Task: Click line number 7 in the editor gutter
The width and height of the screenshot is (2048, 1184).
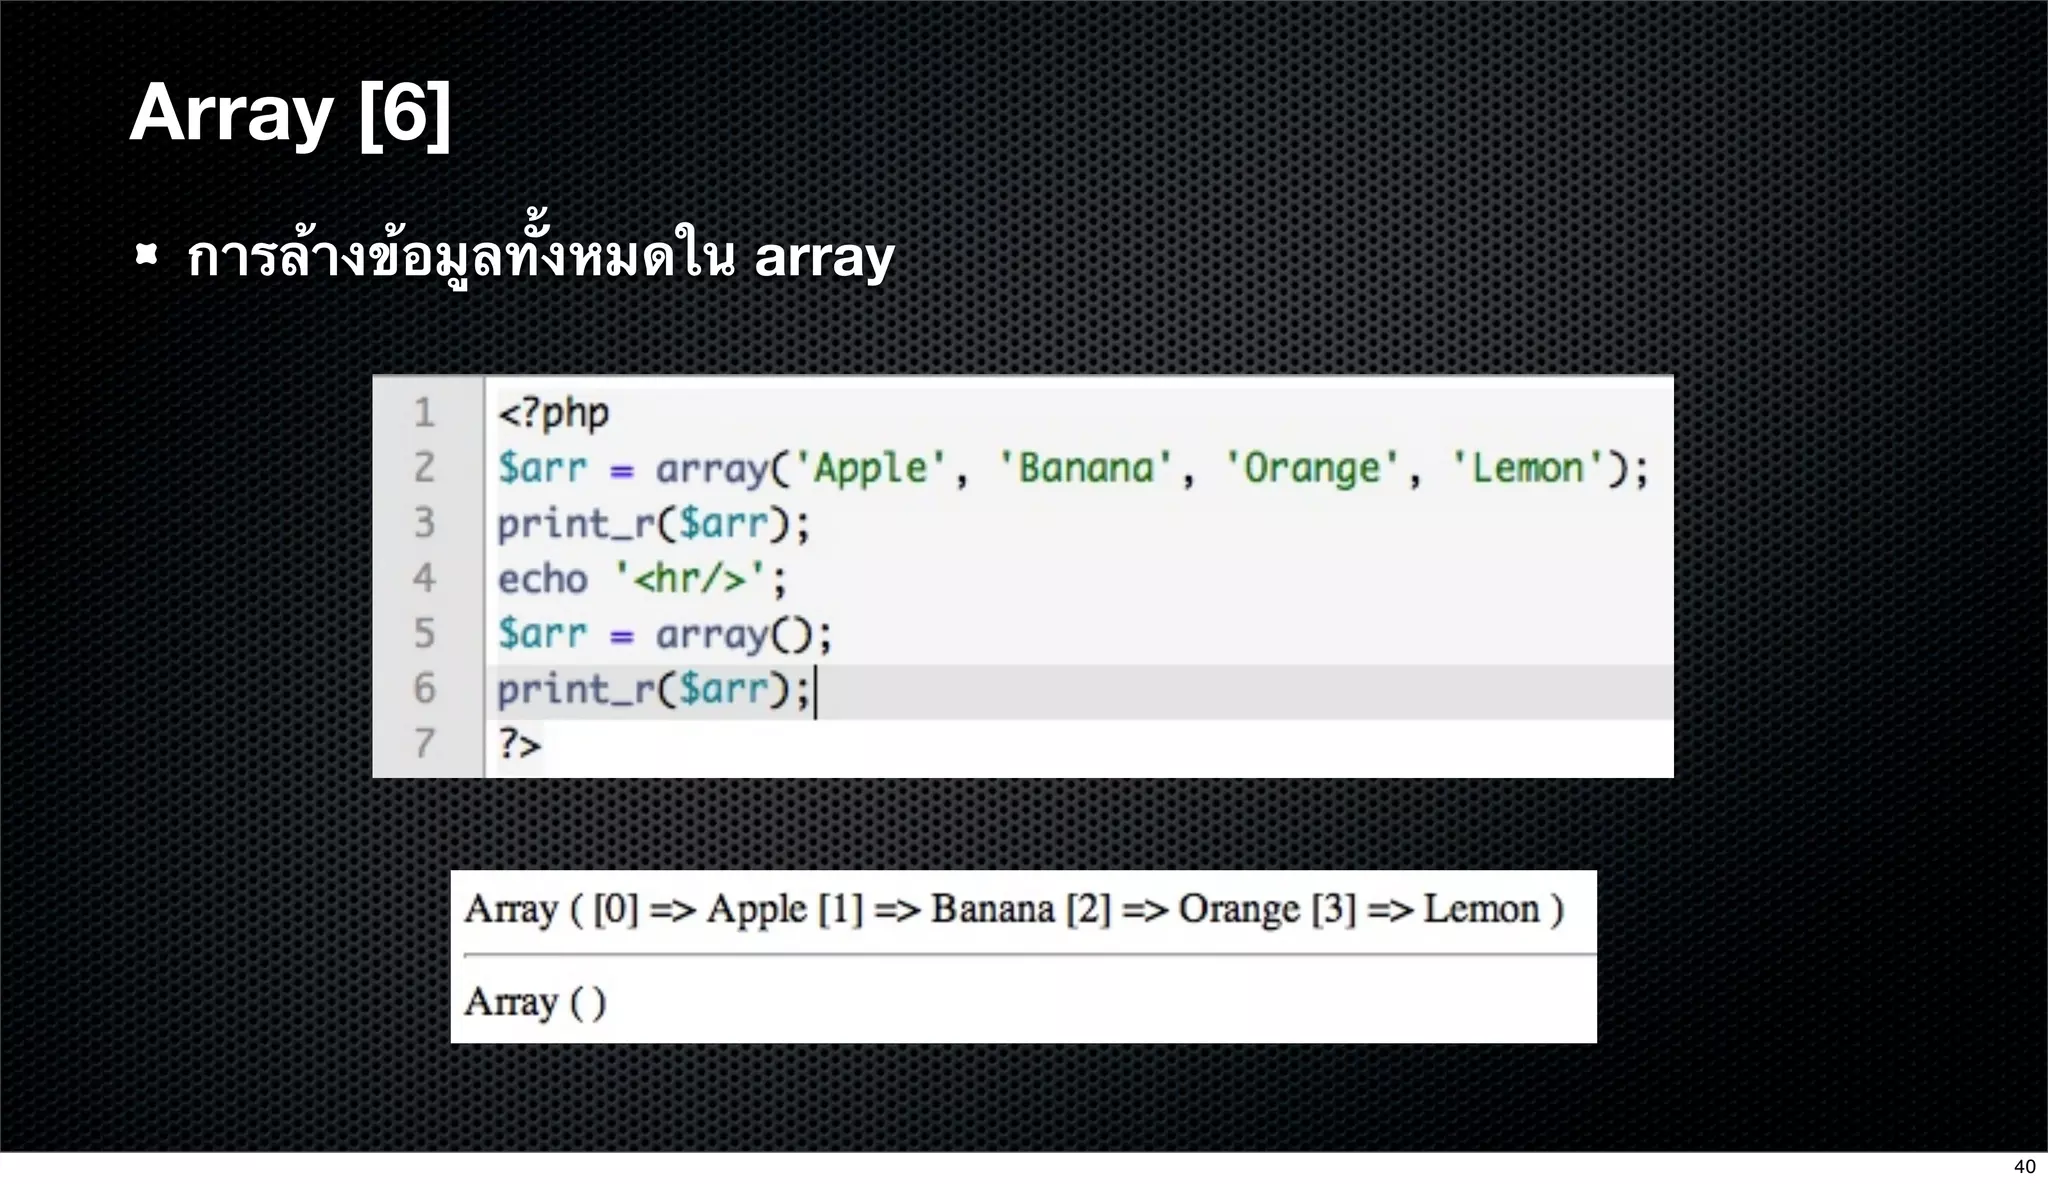Action: [425, 744]
